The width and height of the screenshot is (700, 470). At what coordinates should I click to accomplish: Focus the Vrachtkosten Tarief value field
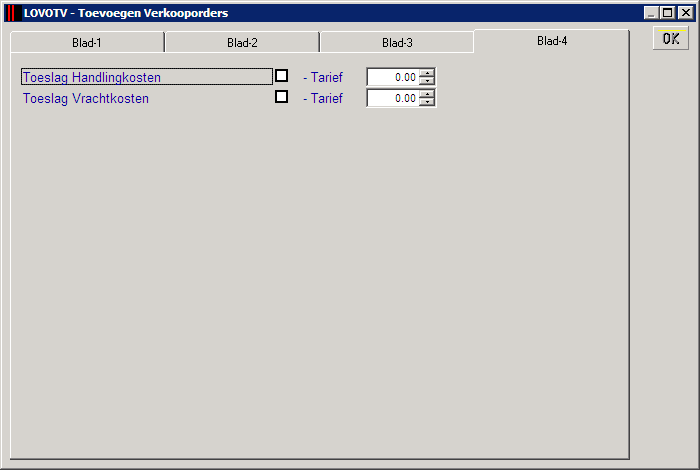tap(393, 98)
